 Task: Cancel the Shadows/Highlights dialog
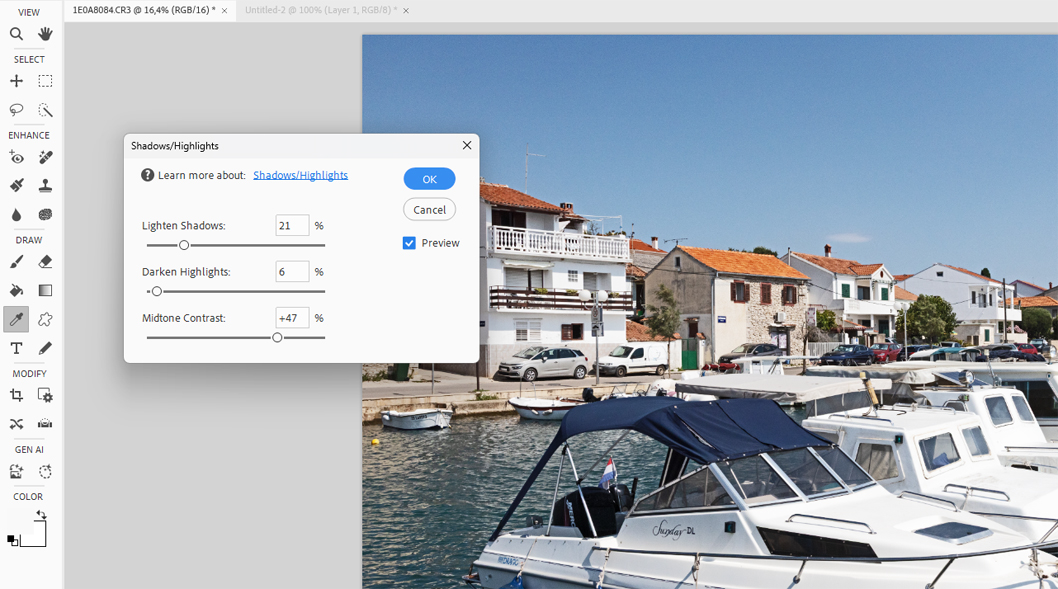(429, 210)
